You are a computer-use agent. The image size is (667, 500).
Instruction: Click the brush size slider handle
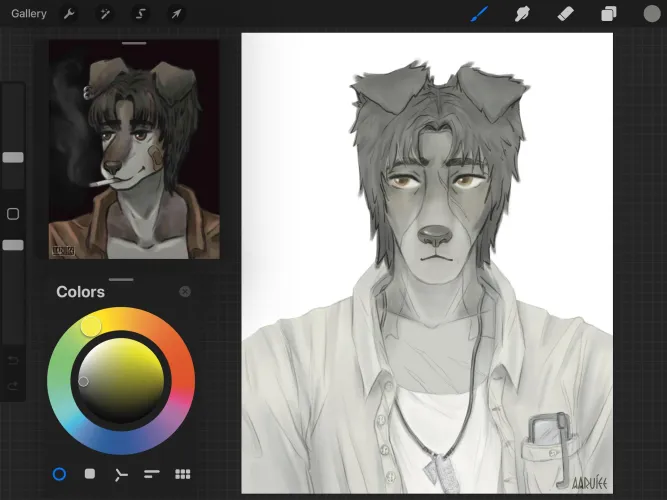tap(13, 157)
